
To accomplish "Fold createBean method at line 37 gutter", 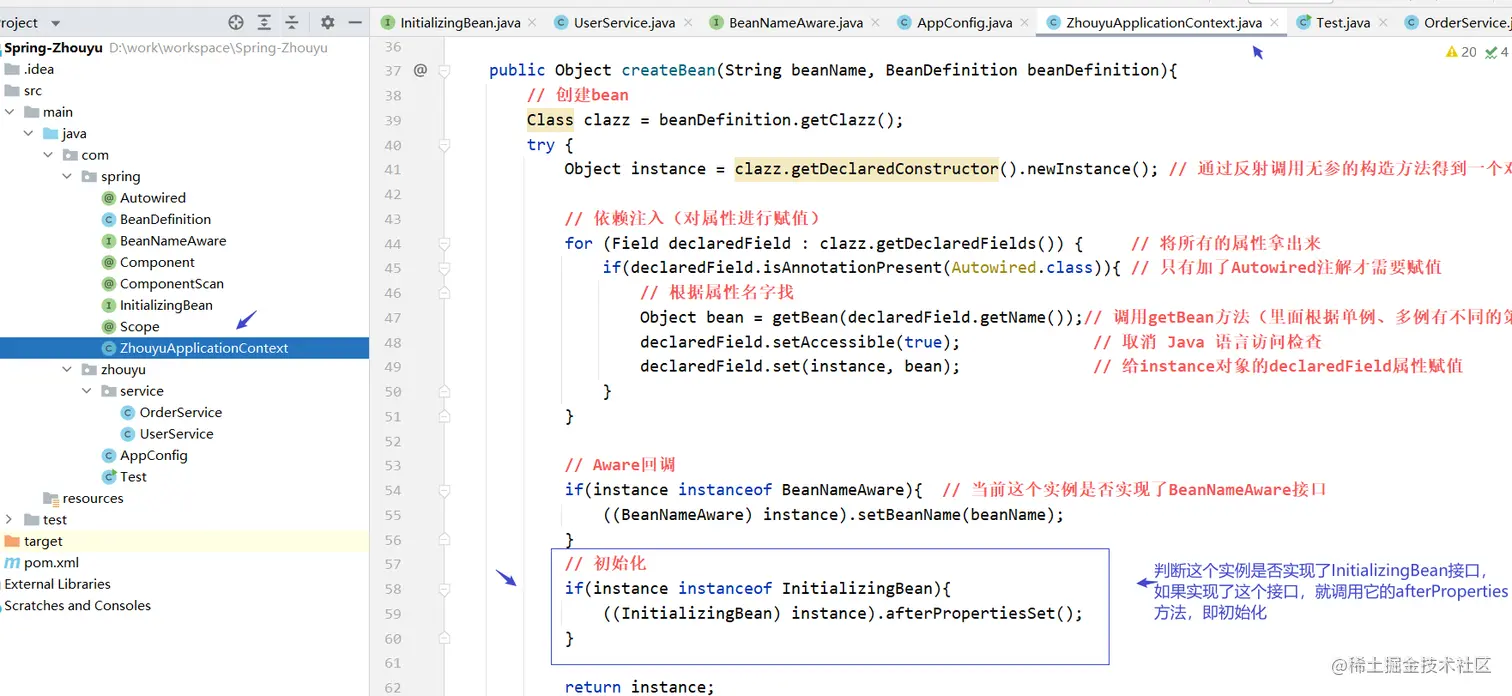I will [445, 70].
